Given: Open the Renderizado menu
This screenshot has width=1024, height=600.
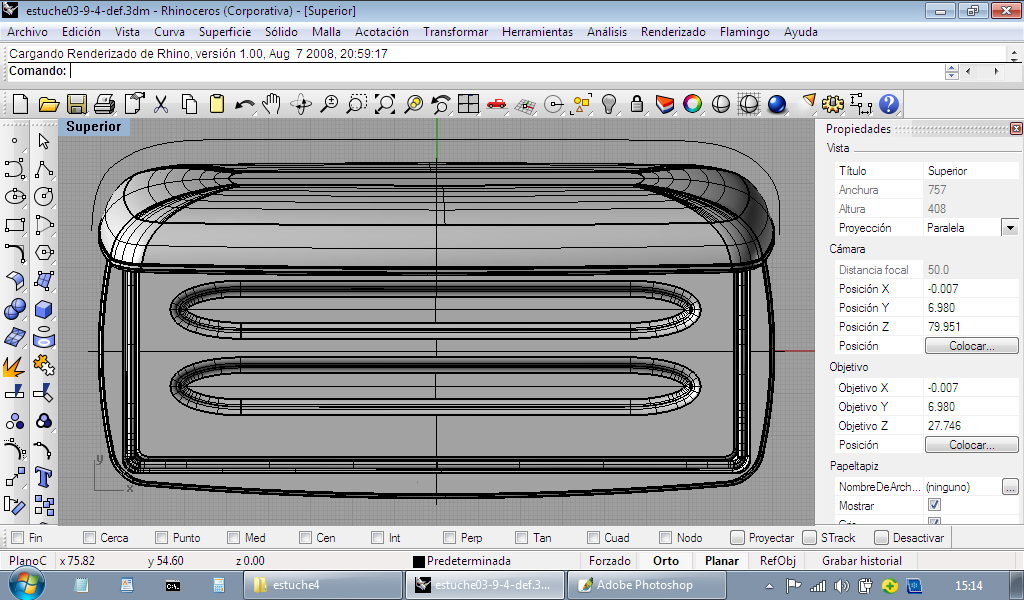Looking at the screenshot, I should click(672, 32).
